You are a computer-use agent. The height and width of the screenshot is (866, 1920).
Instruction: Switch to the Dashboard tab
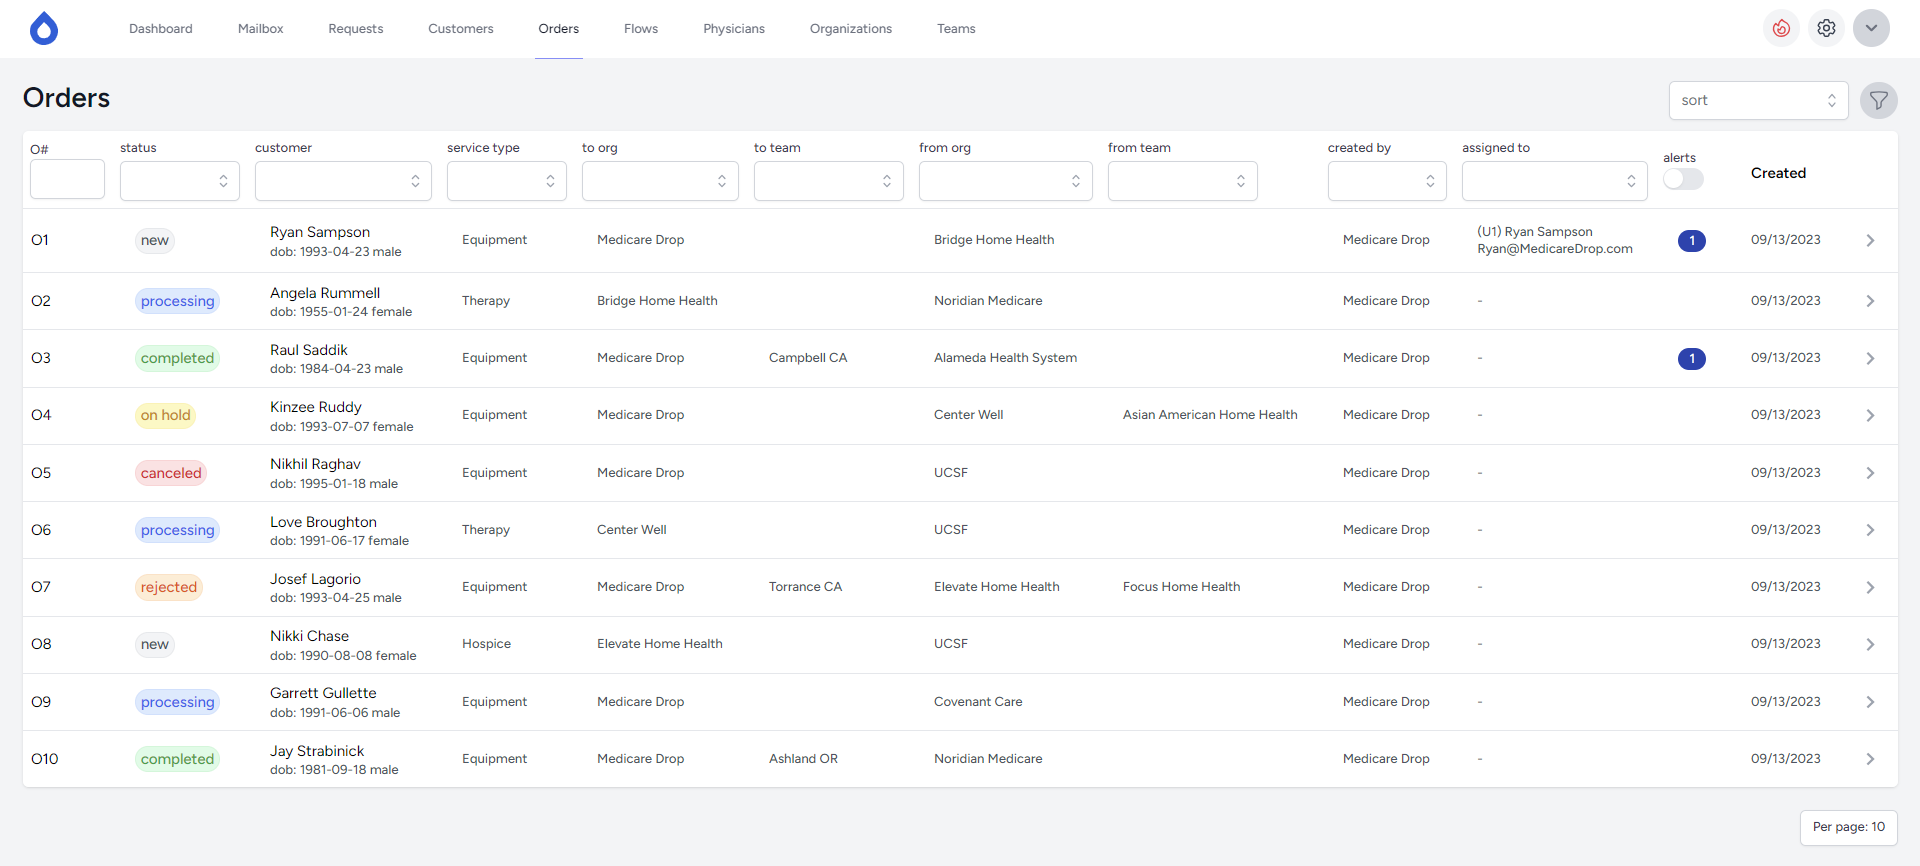coord(161,29)
